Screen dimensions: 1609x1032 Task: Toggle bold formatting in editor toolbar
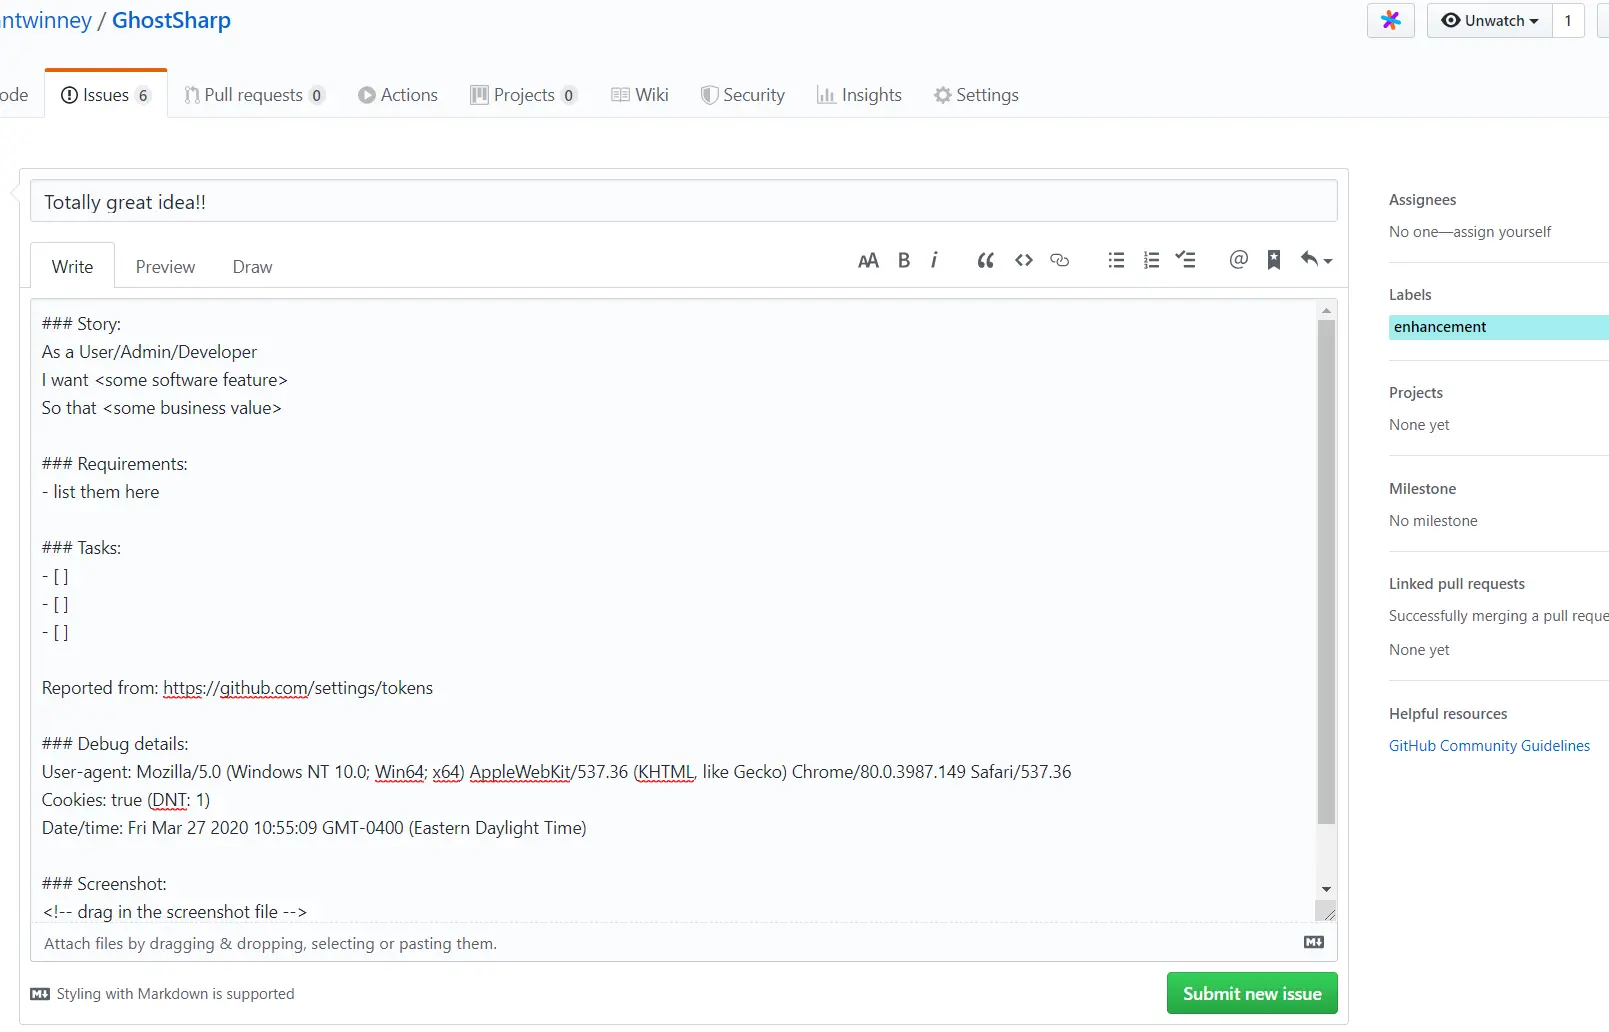click(904, 260)
